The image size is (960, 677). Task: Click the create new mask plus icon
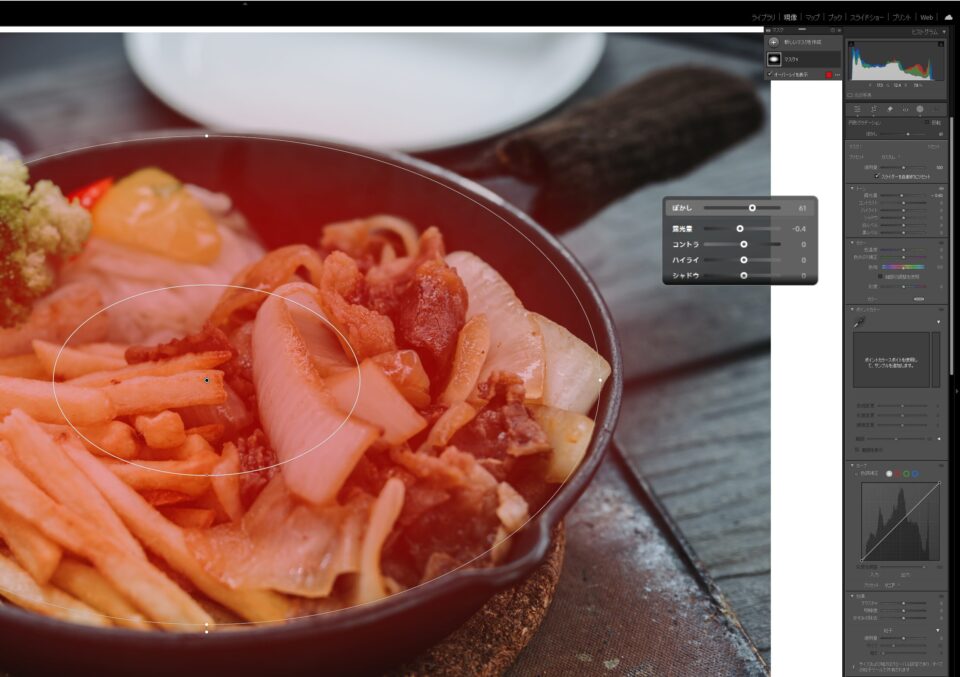775,43
